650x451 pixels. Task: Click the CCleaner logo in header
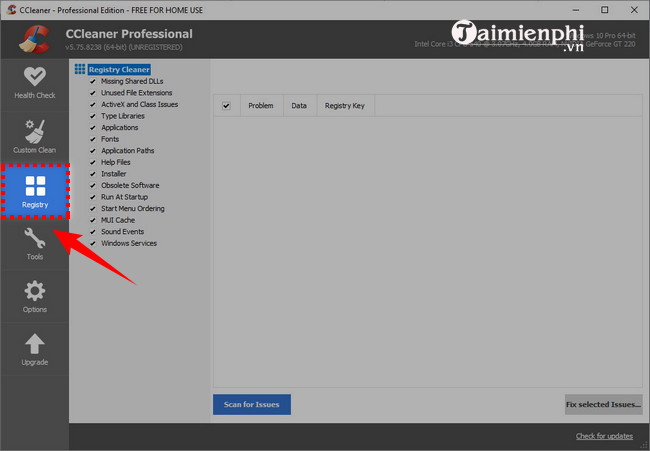click(x=34, y=40)
